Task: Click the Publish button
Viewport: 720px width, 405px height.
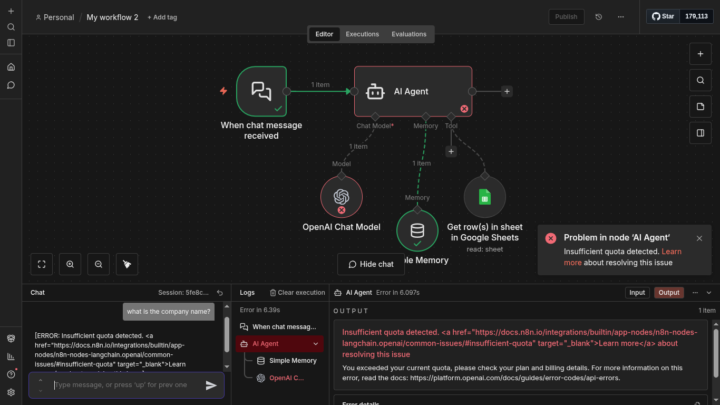Action: [566, 17]
